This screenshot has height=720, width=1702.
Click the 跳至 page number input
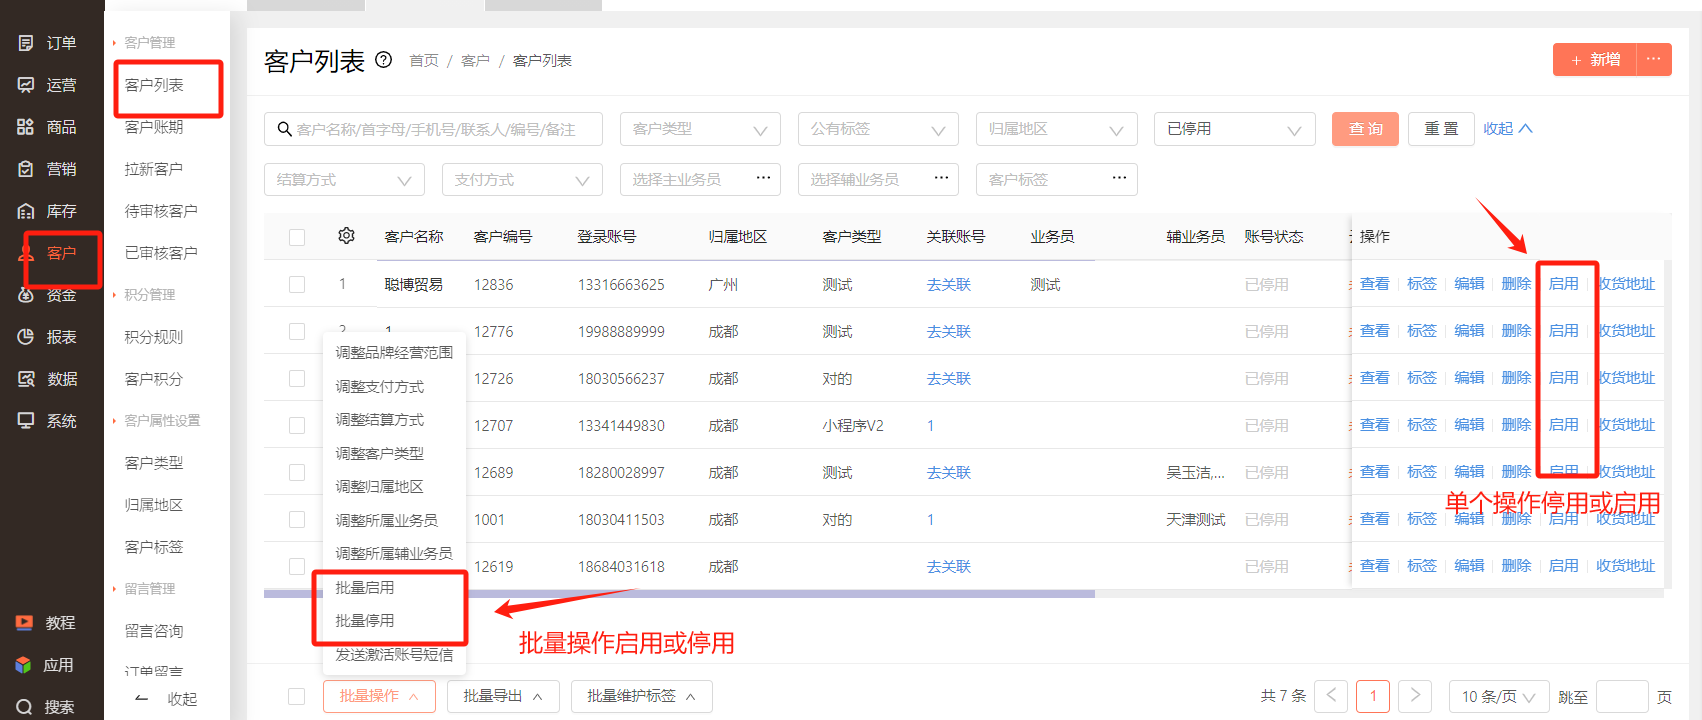(x=1622, y=696)
